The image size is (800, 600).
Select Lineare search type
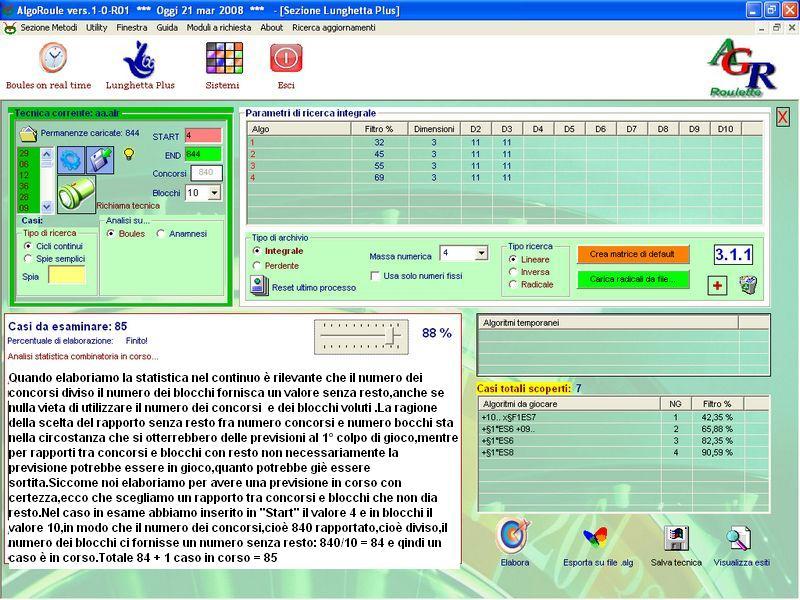pos(513,259)
